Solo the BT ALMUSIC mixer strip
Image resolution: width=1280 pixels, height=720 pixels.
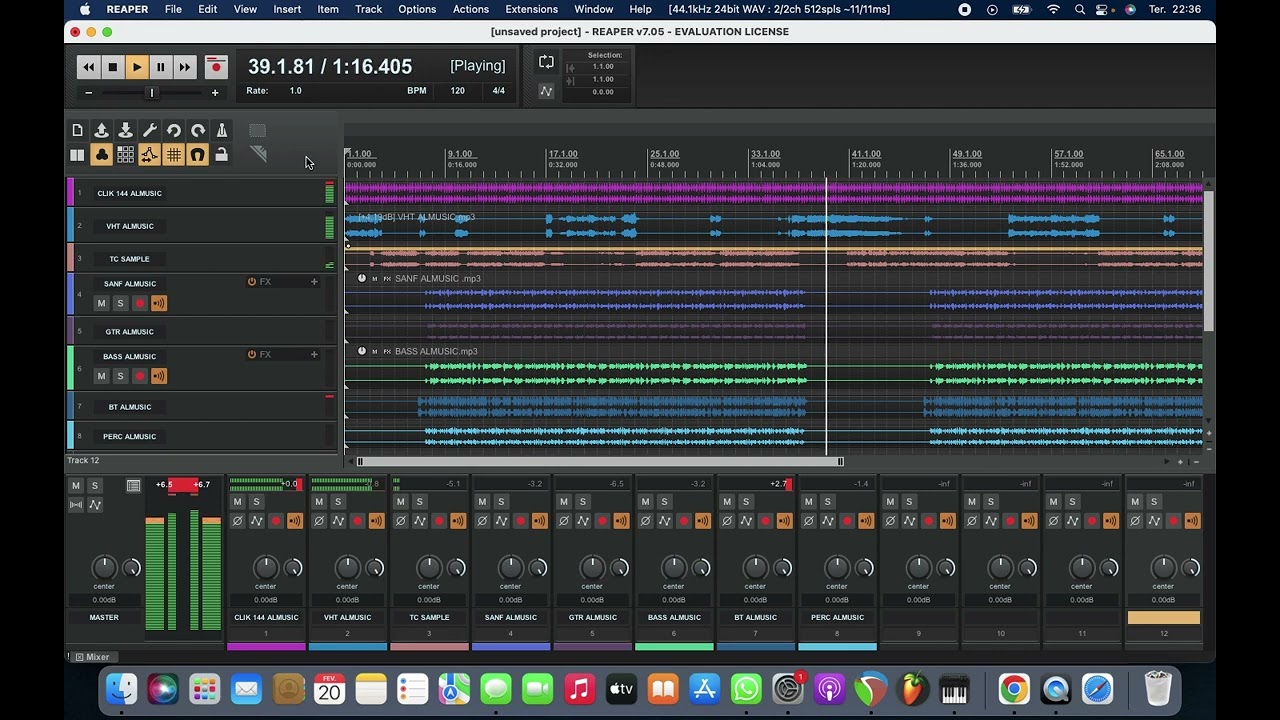point(745,502)
